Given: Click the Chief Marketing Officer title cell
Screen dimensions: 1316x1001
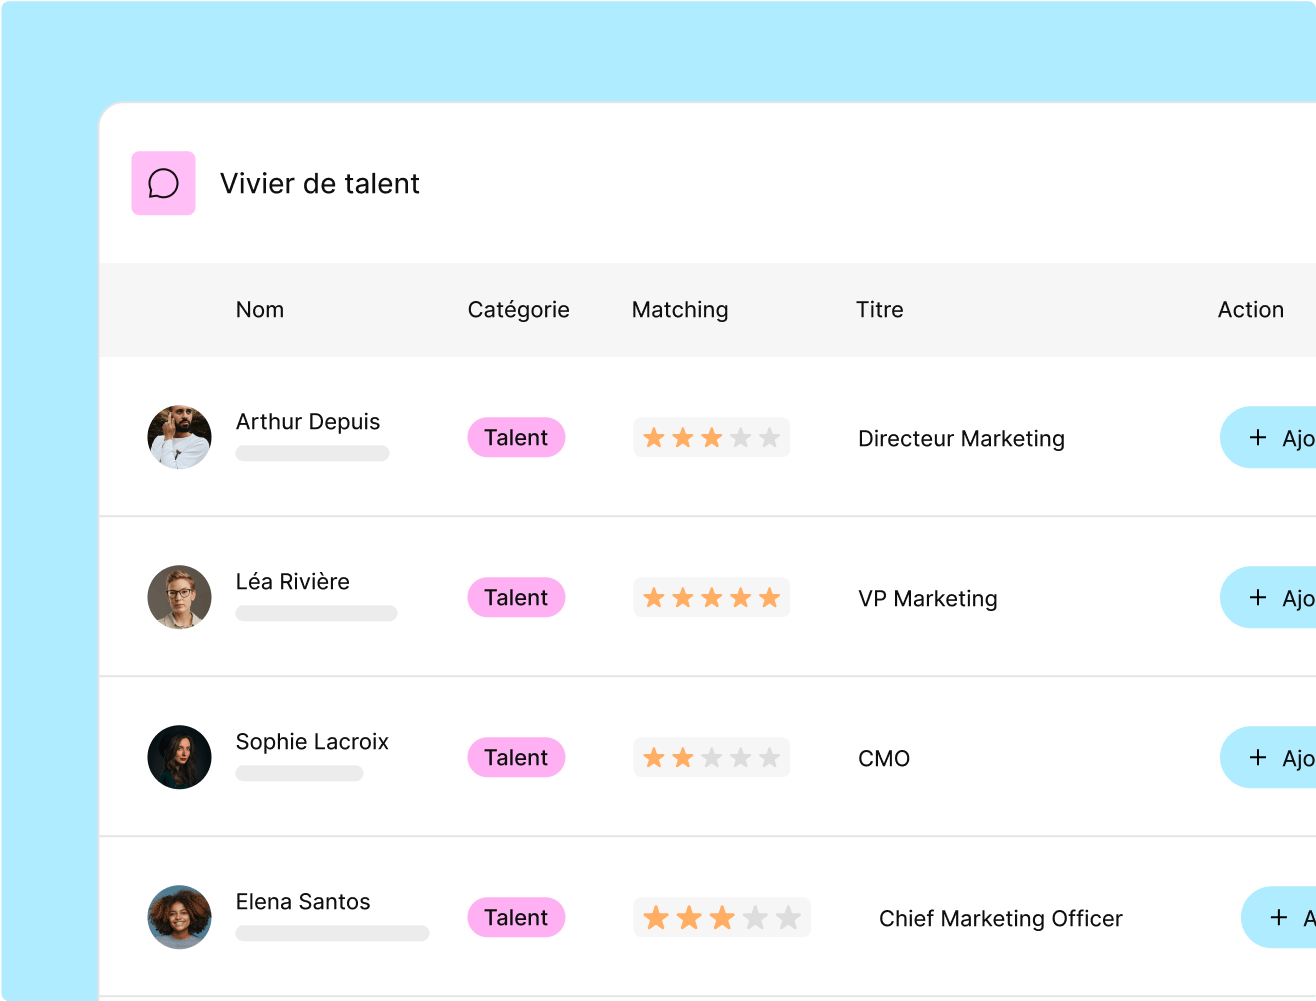Looking at the screenshot, I should (x=1000, y=918).
